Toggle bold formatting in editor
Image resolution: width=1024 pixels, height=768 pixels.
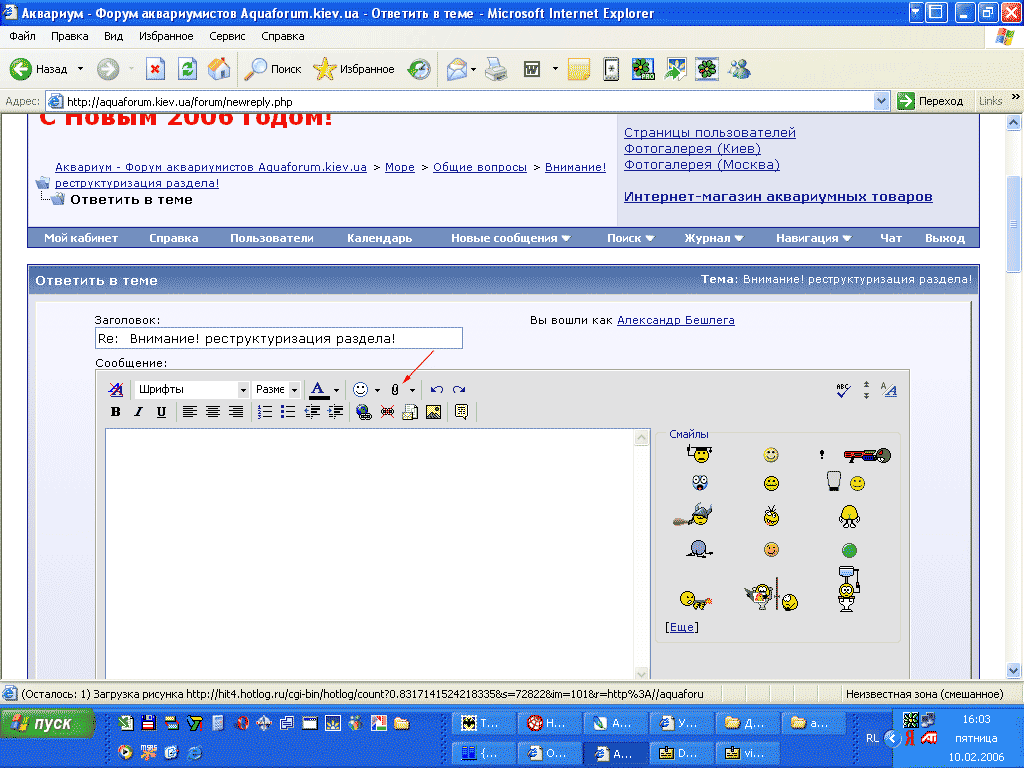click(x=116, y=412)
